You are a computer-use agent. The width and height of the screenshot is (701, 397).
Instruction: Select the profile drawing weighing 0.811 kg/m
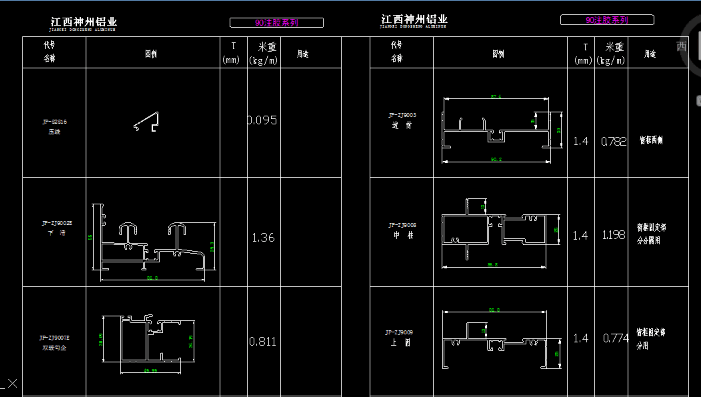pos(148,343)
